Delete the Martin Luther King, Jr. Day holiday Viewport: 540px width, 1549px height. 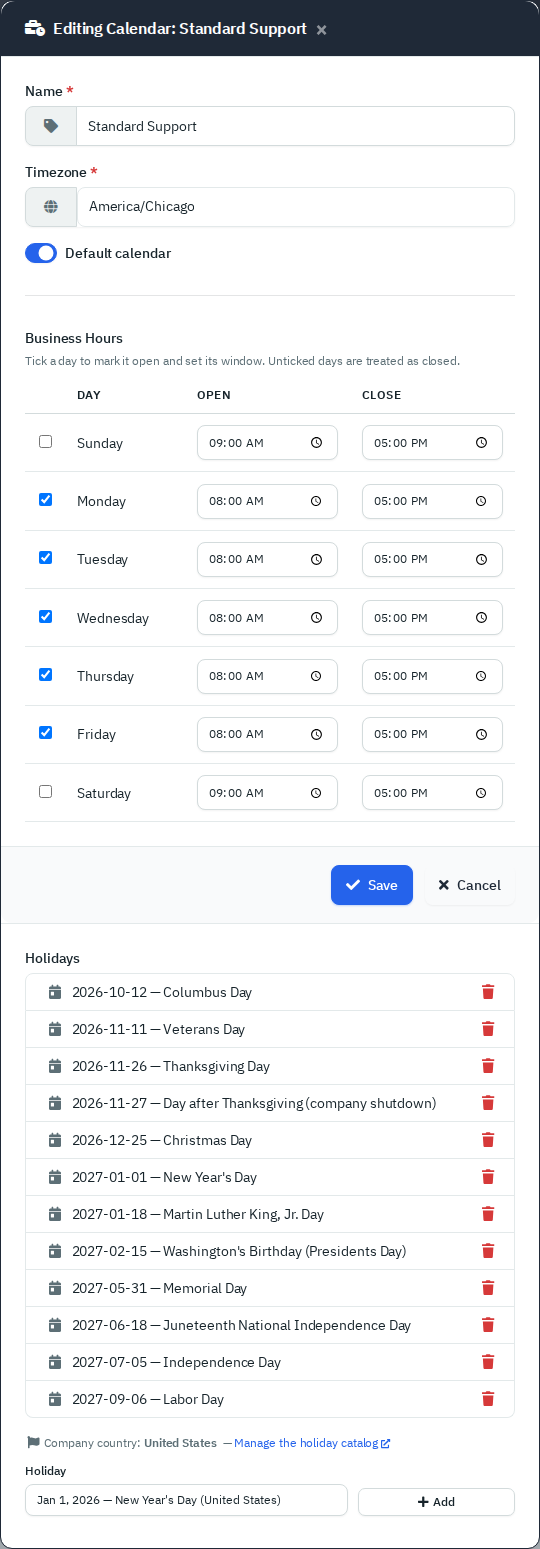tap(488, 1214)
